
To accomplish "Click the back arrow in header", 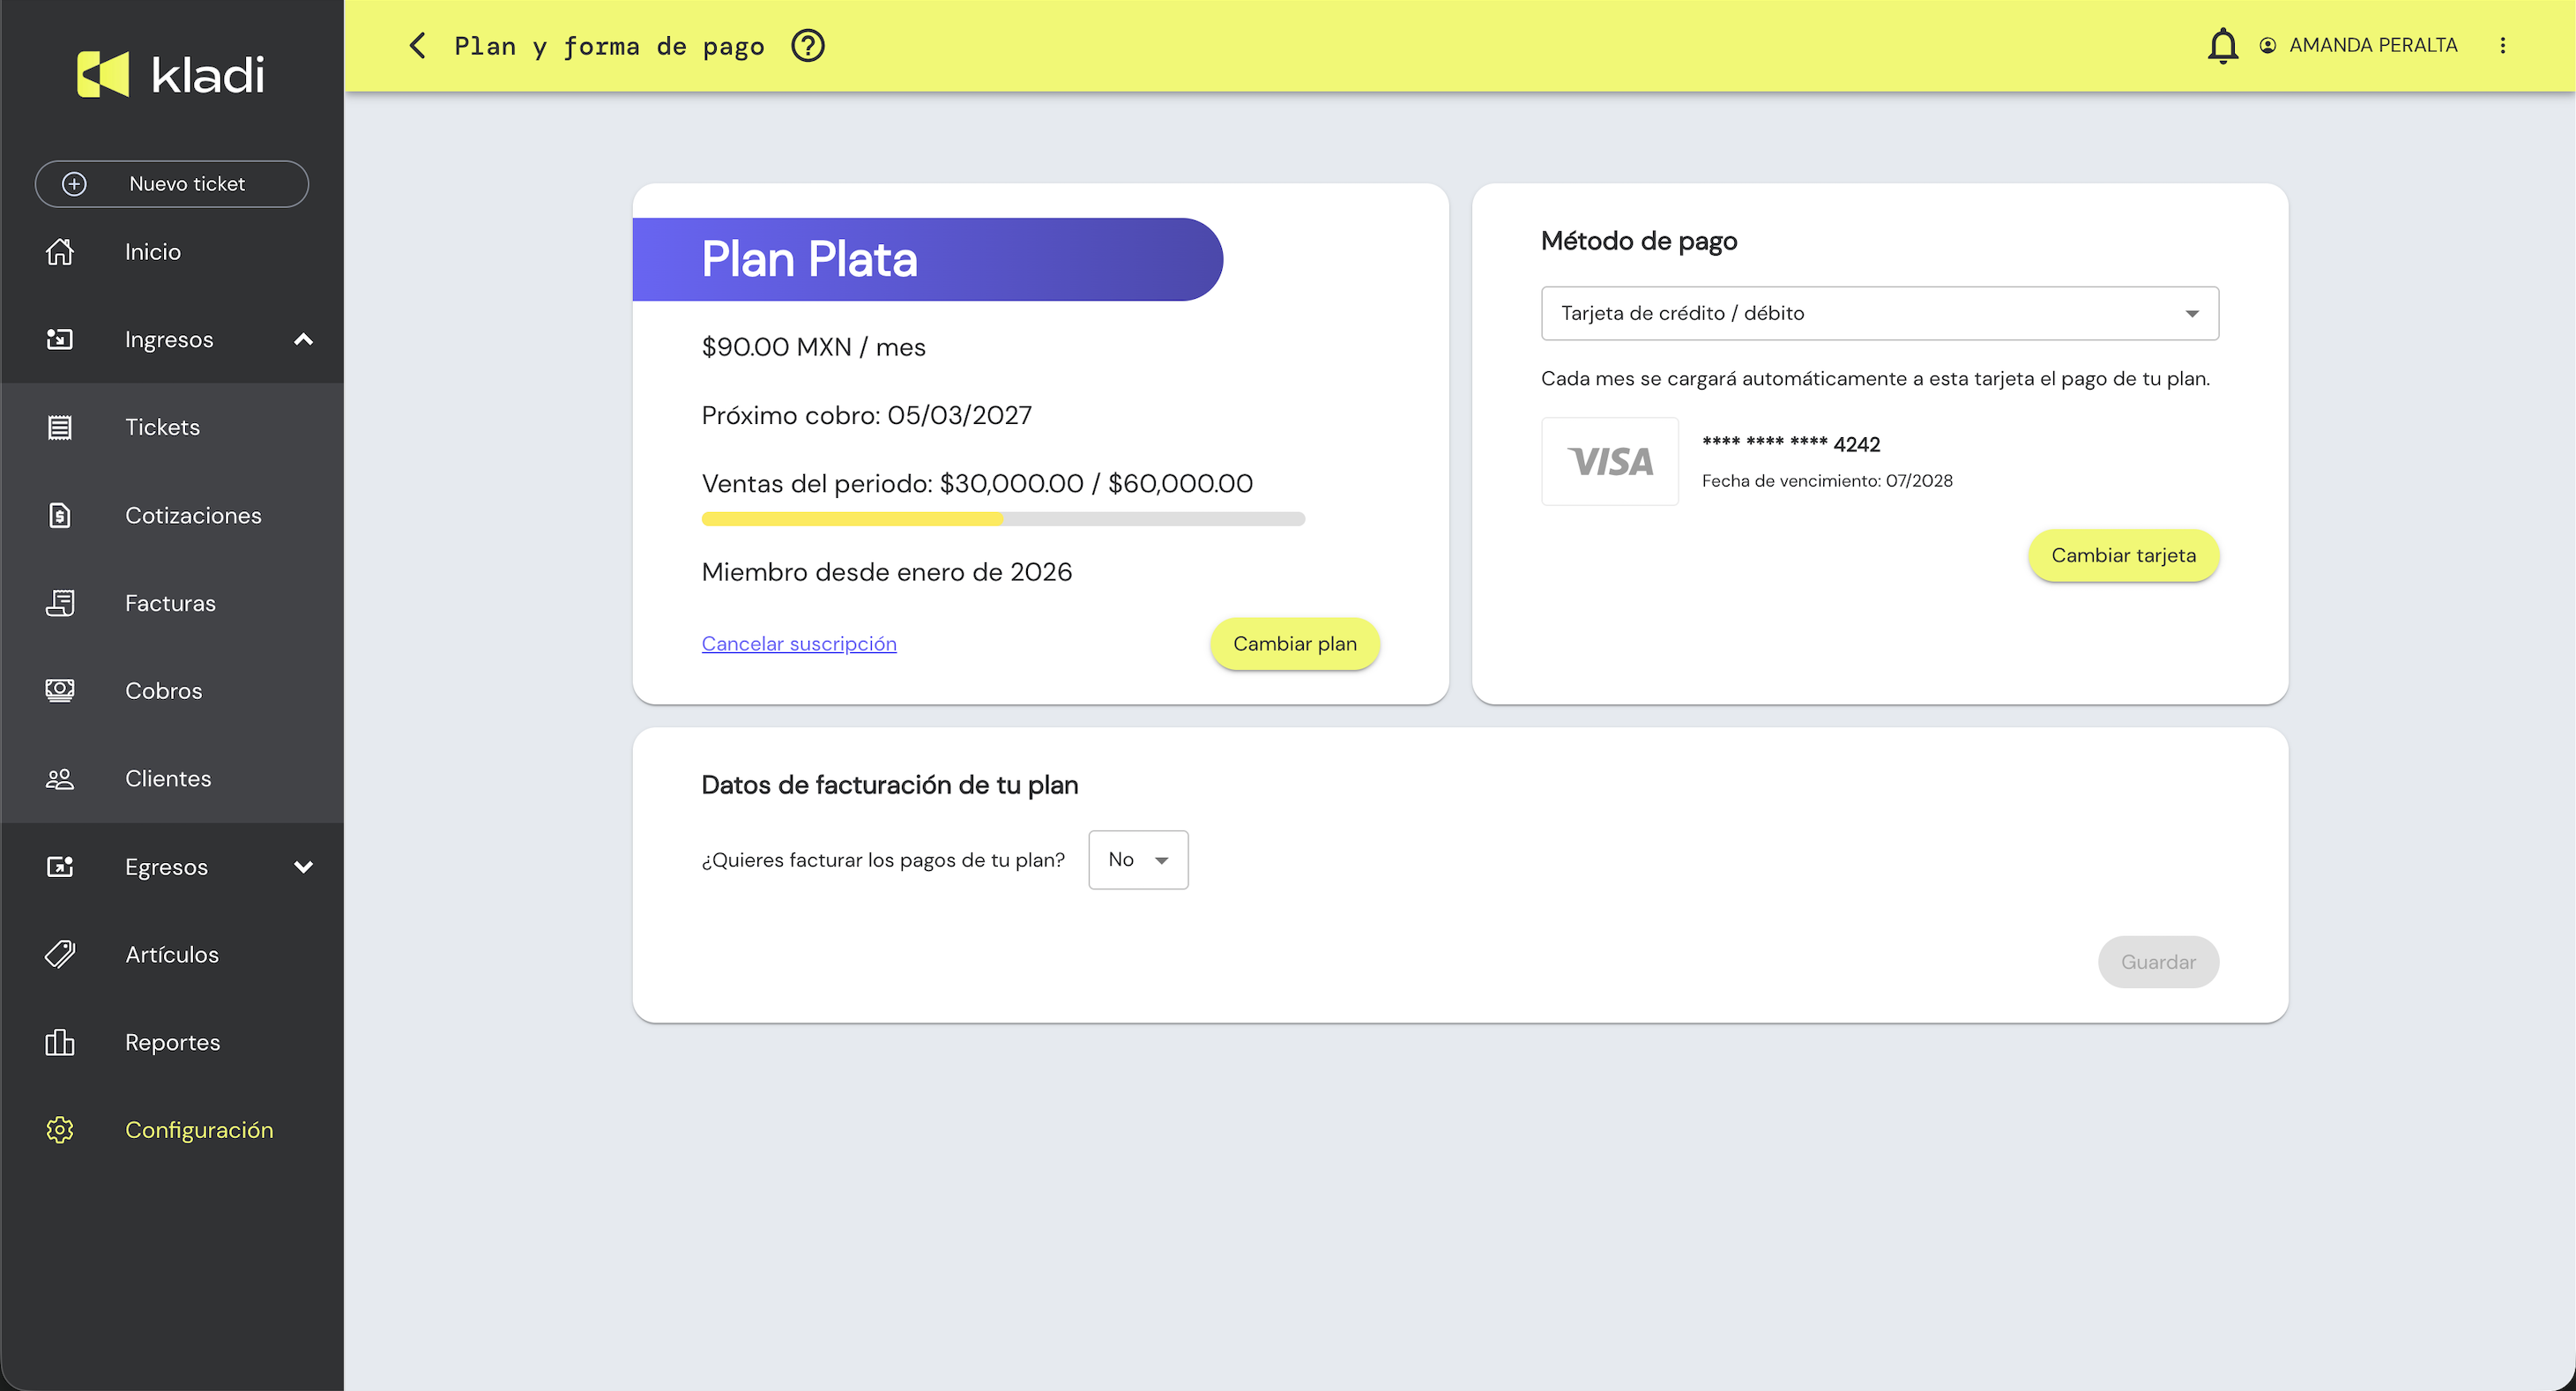I will (418, 46).
